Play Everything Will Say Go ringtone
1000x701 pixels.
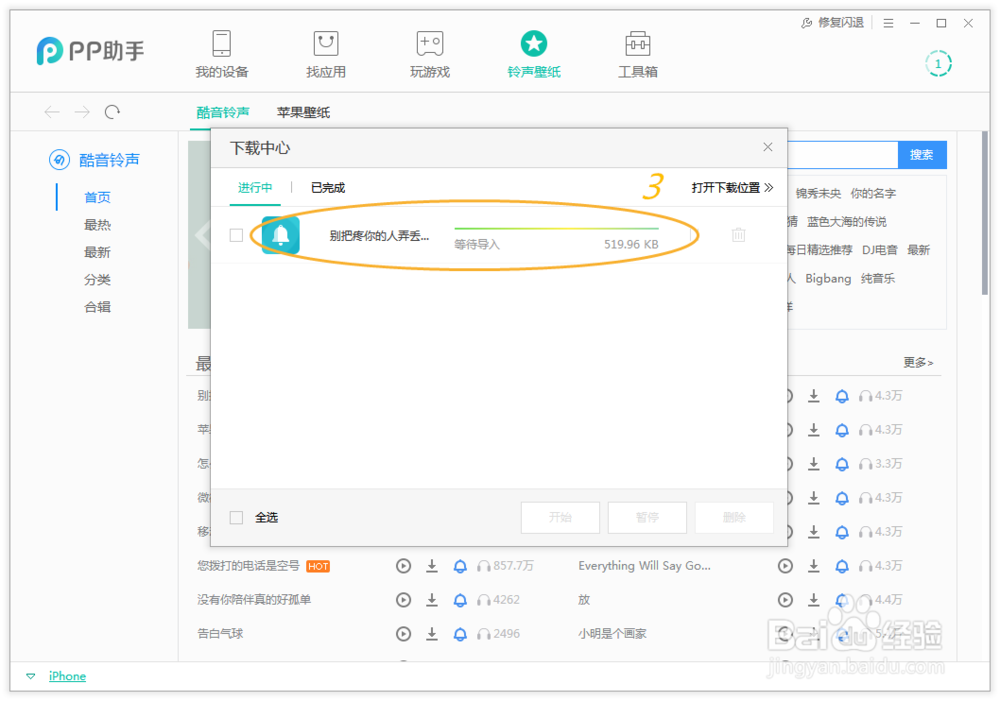[785, 566]
